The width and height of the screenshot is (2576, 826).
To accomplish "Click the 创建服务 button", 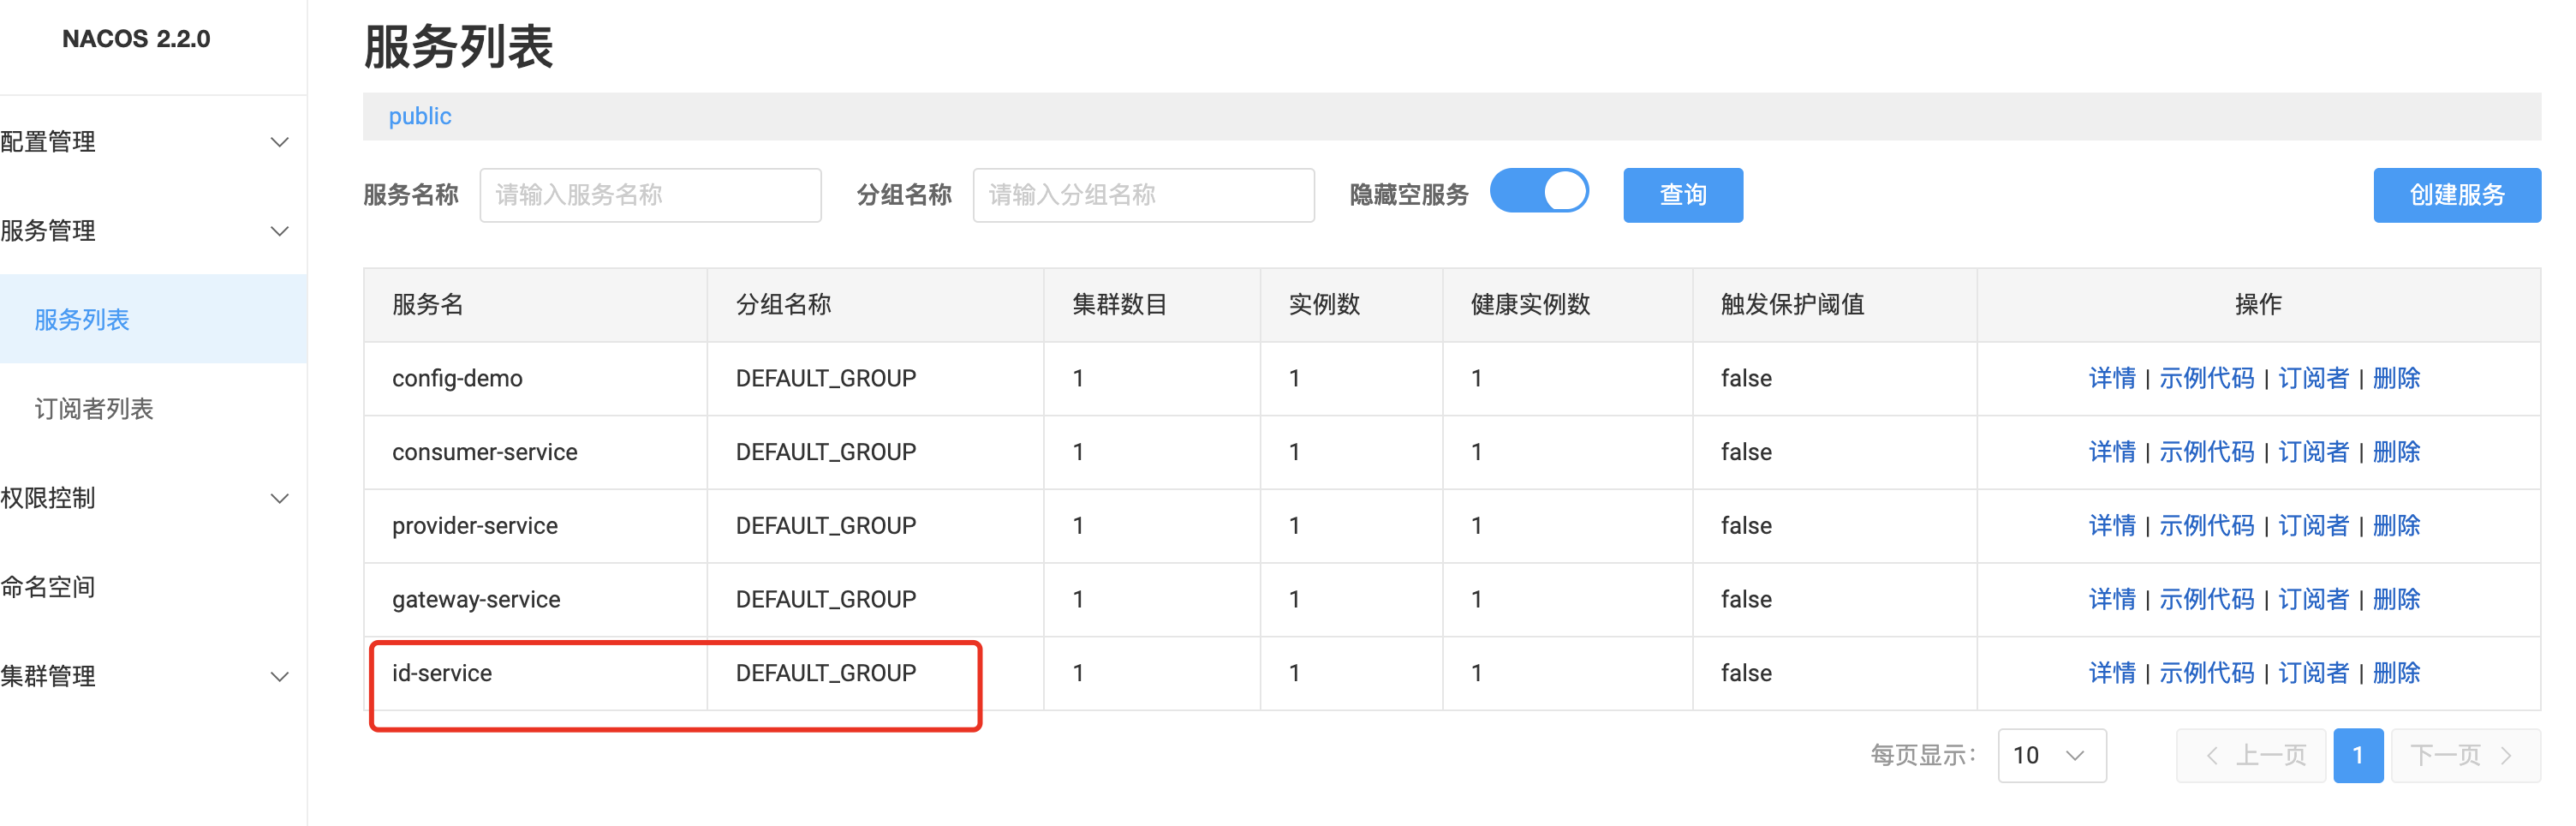I will coord(2457,195).
